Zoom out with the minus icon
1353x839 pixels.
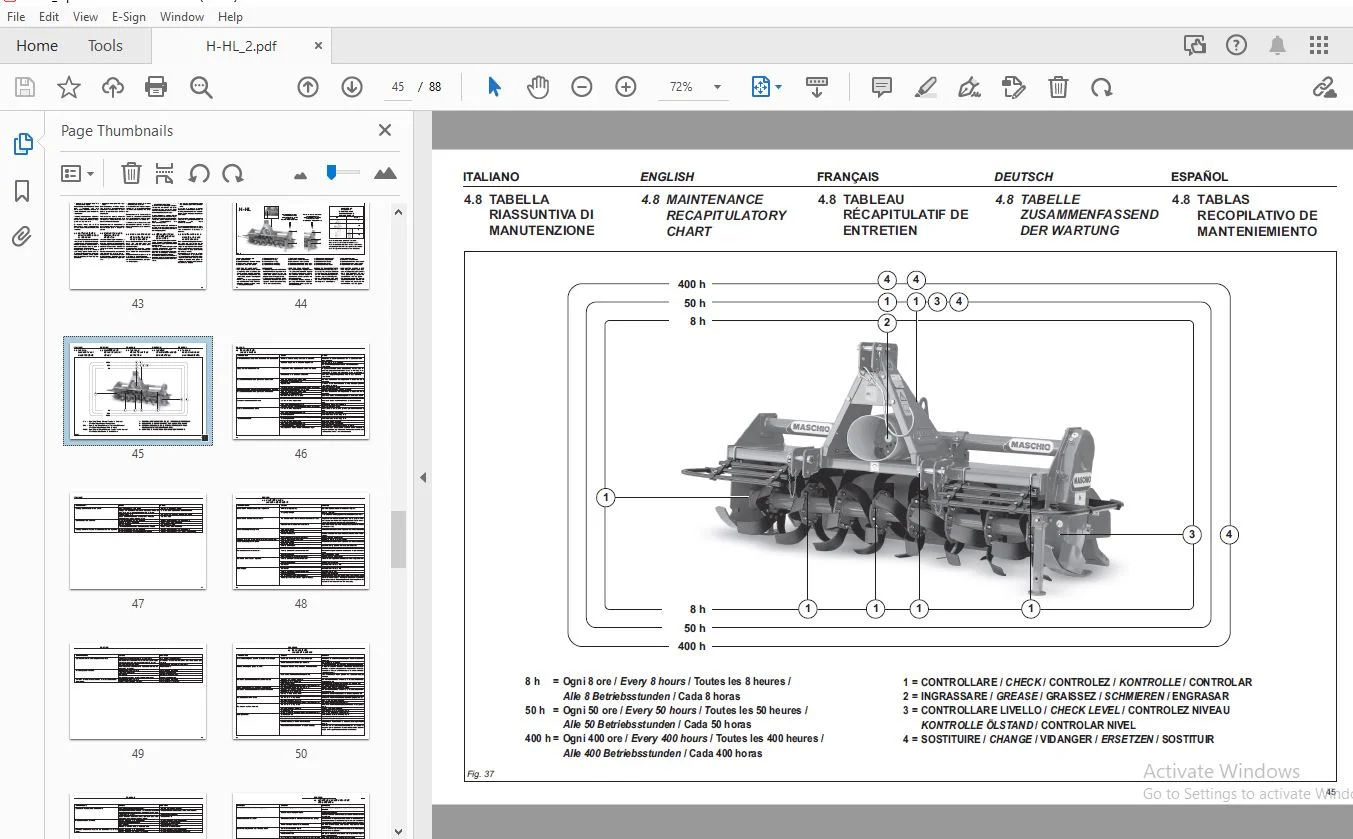pos(582,87)
